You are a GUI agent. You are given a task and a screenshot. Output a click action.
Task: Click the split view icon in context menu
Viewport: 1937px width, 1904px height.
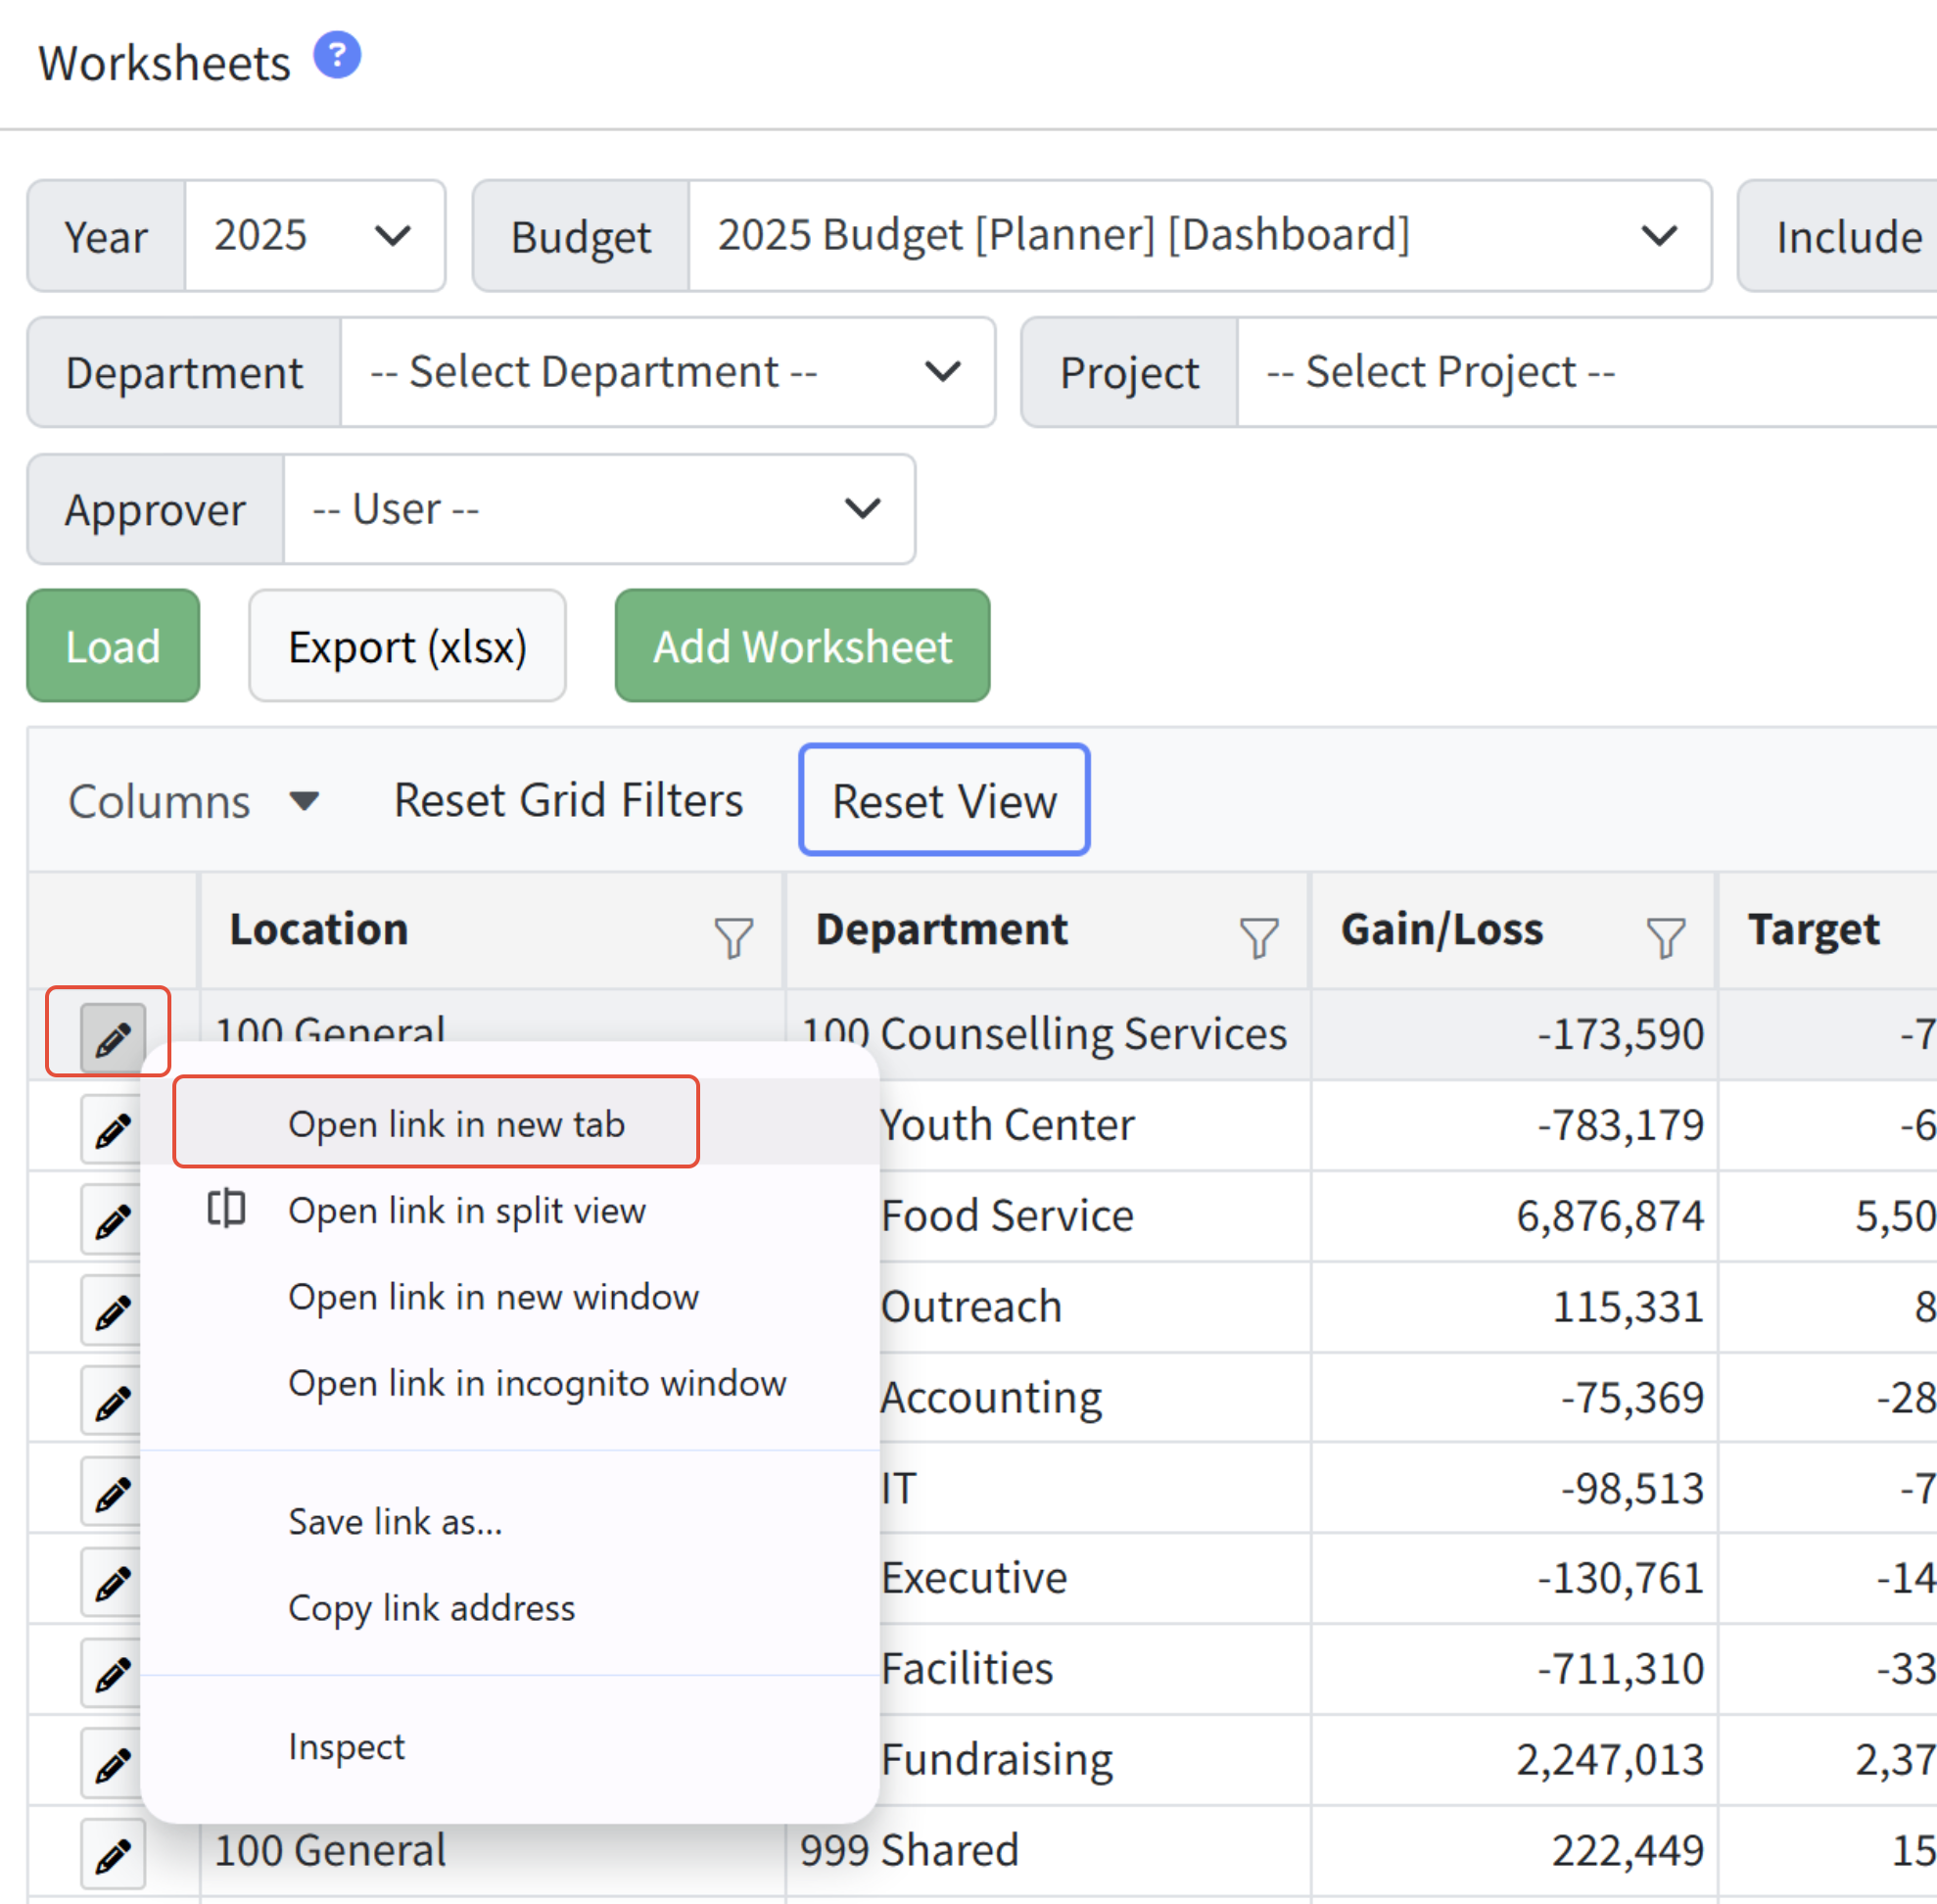(226, 1209)
